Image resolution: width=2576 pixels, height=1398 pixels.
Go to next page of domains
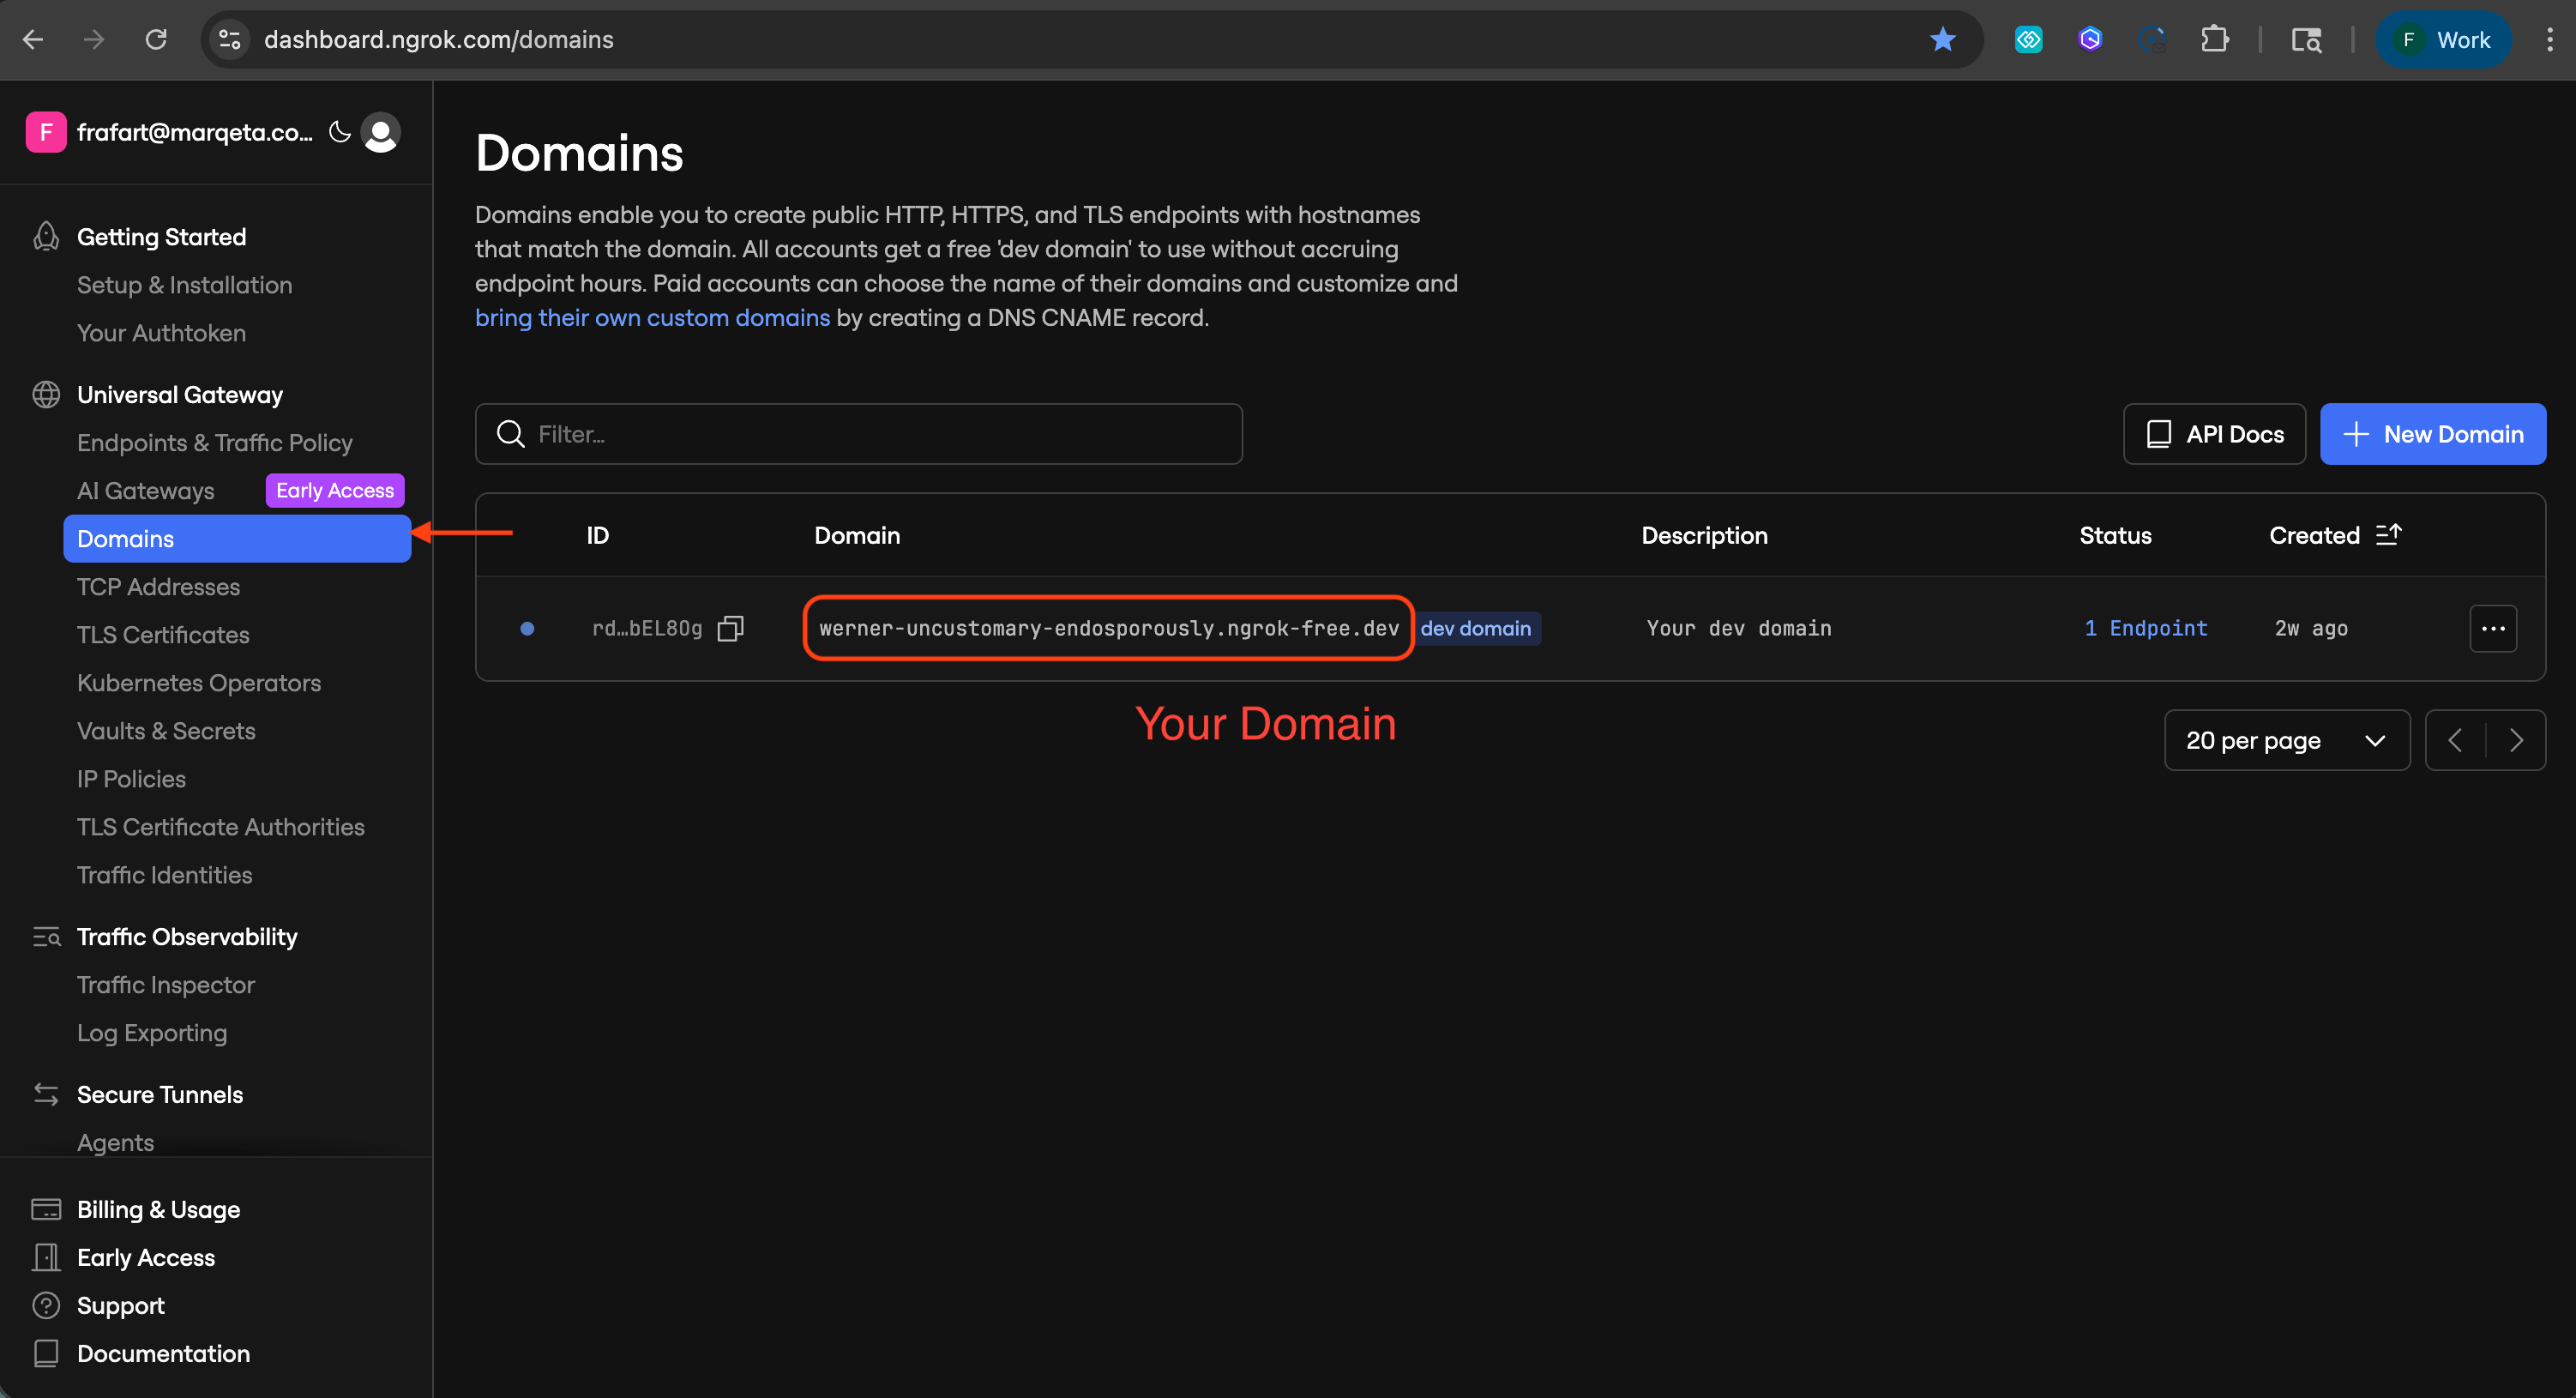pyautogui.click(x=2516, y=740)
